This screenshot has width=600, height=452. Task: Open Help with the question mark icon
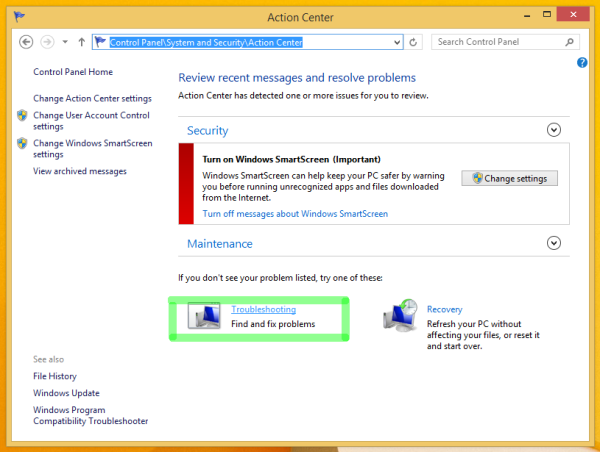click(x=582, y=62)
